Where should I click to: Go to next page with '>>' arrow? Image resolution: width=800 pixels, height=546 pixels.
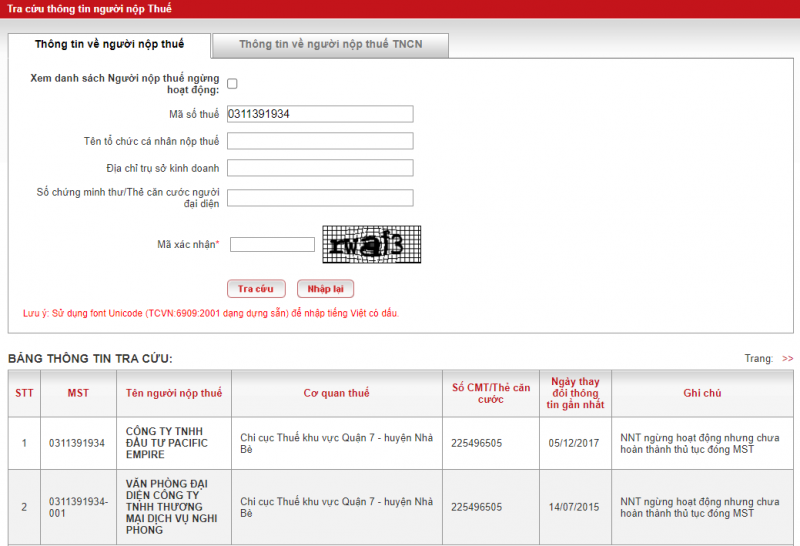pos(787,358)
